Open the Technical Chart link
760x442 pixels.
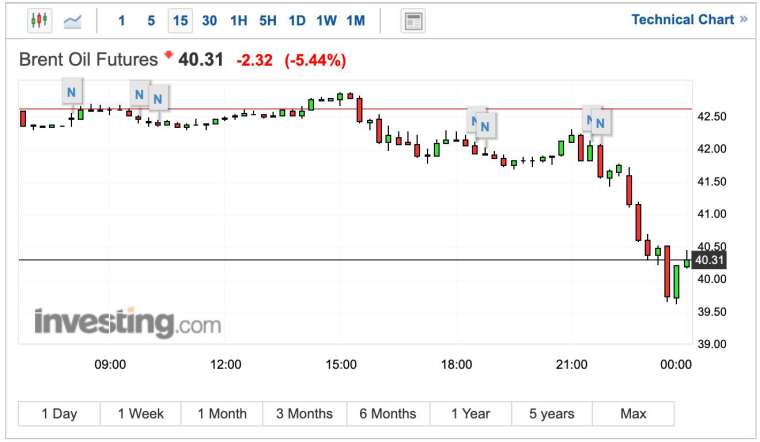point(689,19)
